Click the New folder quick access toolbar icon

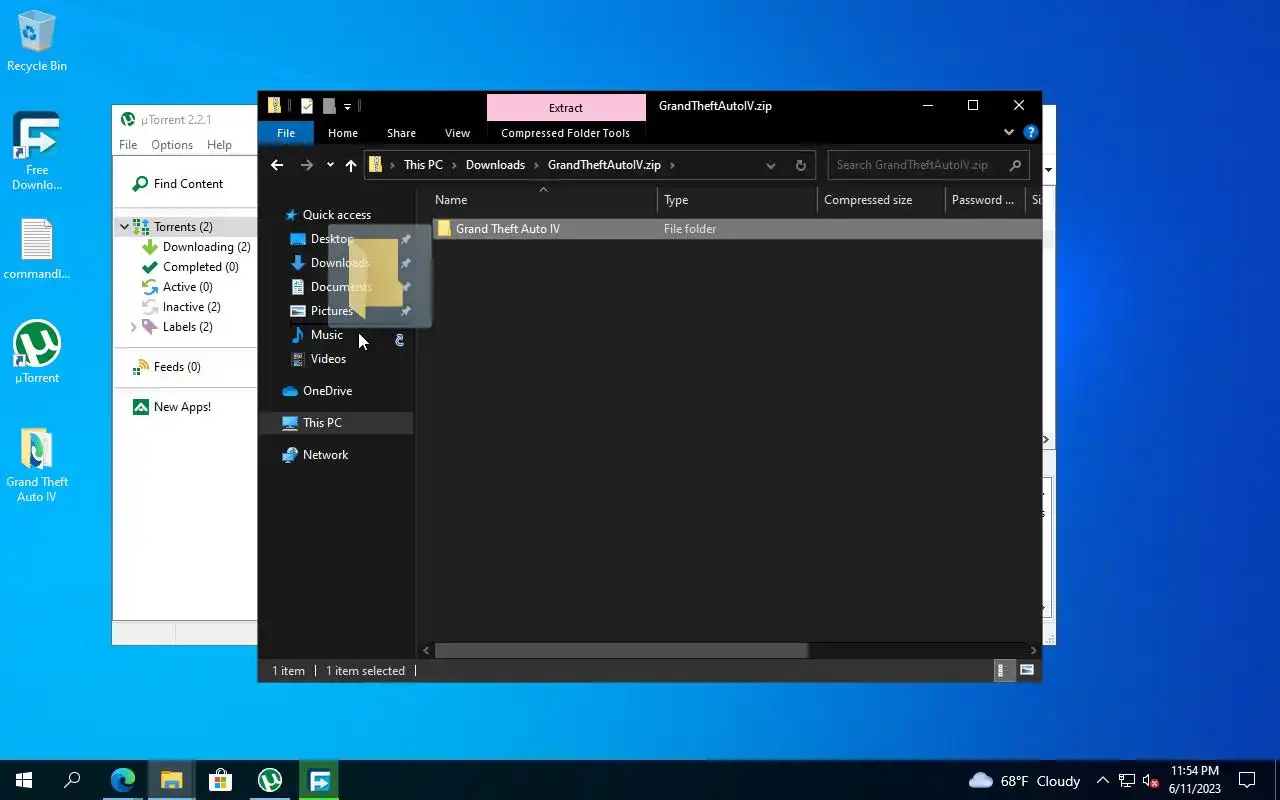328,106
